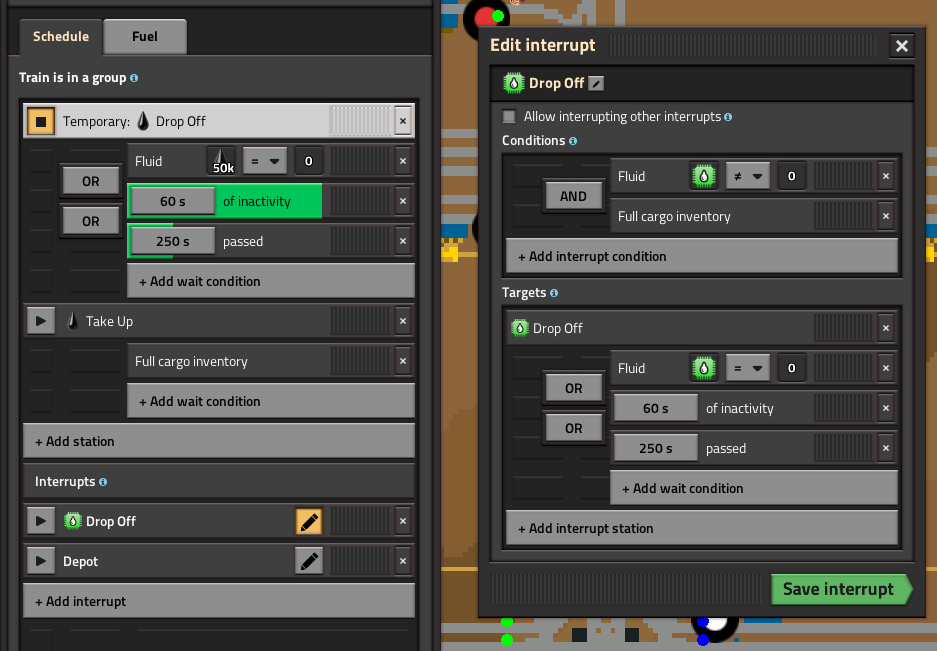Click info icon next to Interrupts heading
Image resolution: width=937 pixels, height=651 pixels.
103,482
